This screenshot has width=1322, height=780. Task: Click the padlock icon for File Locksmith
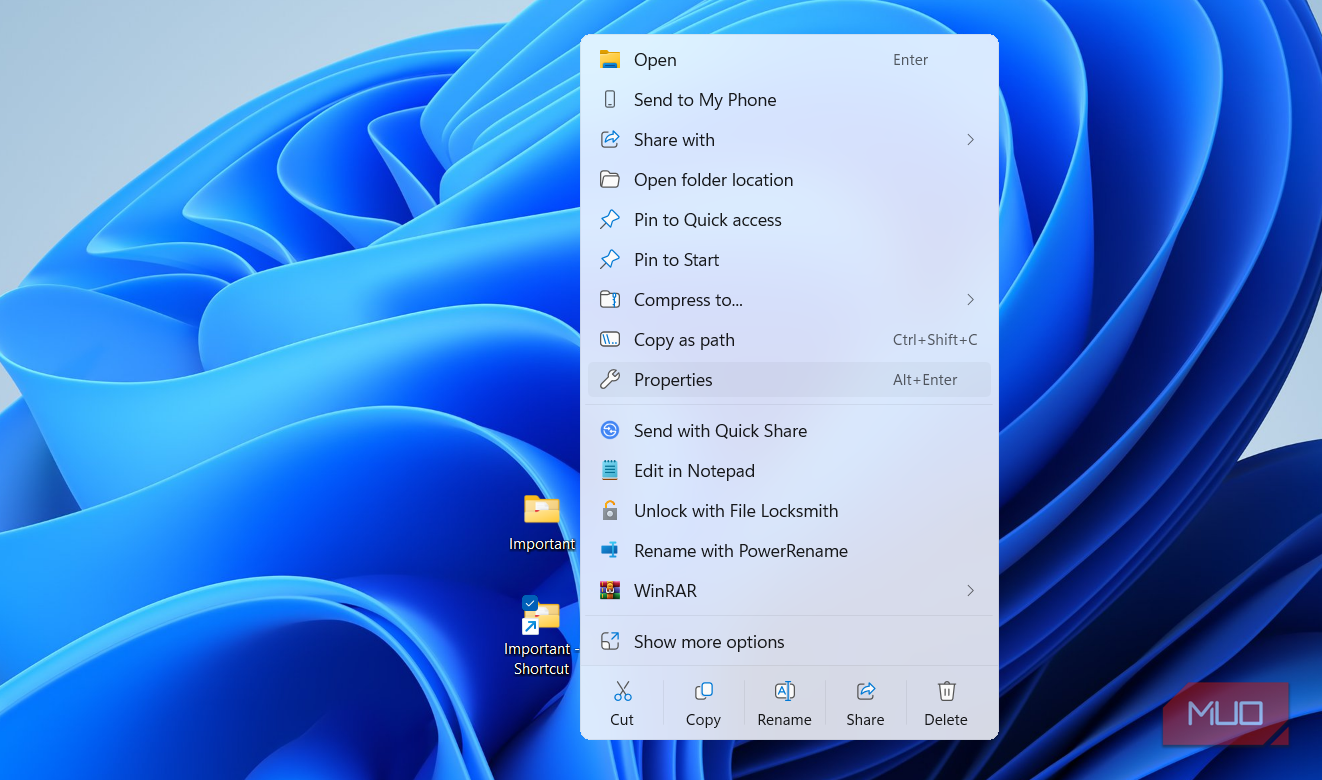(x=610, y=511)
